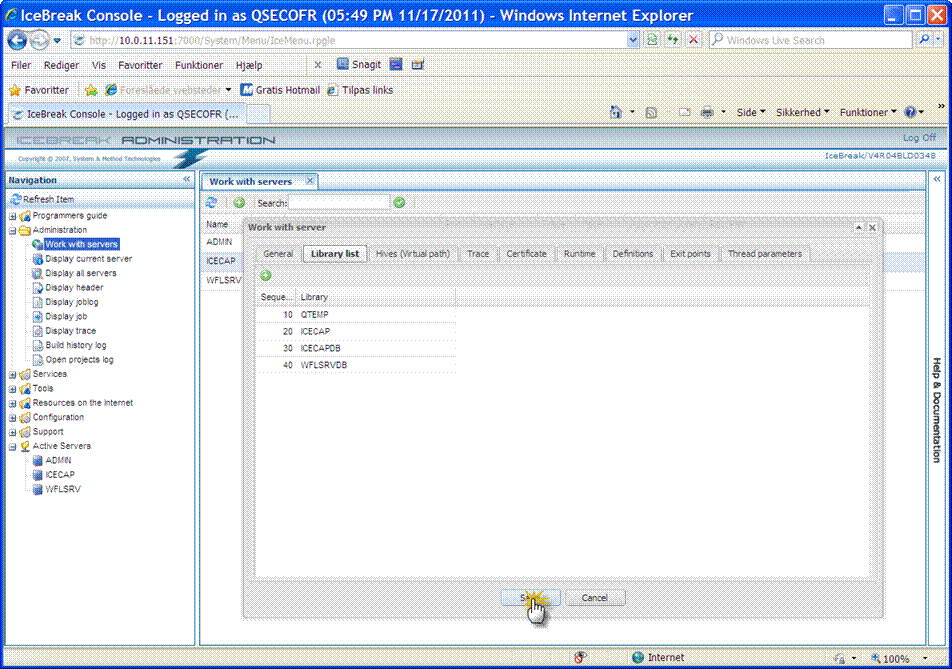
Task: Click the green add library icon
Action: click(265, 276)
